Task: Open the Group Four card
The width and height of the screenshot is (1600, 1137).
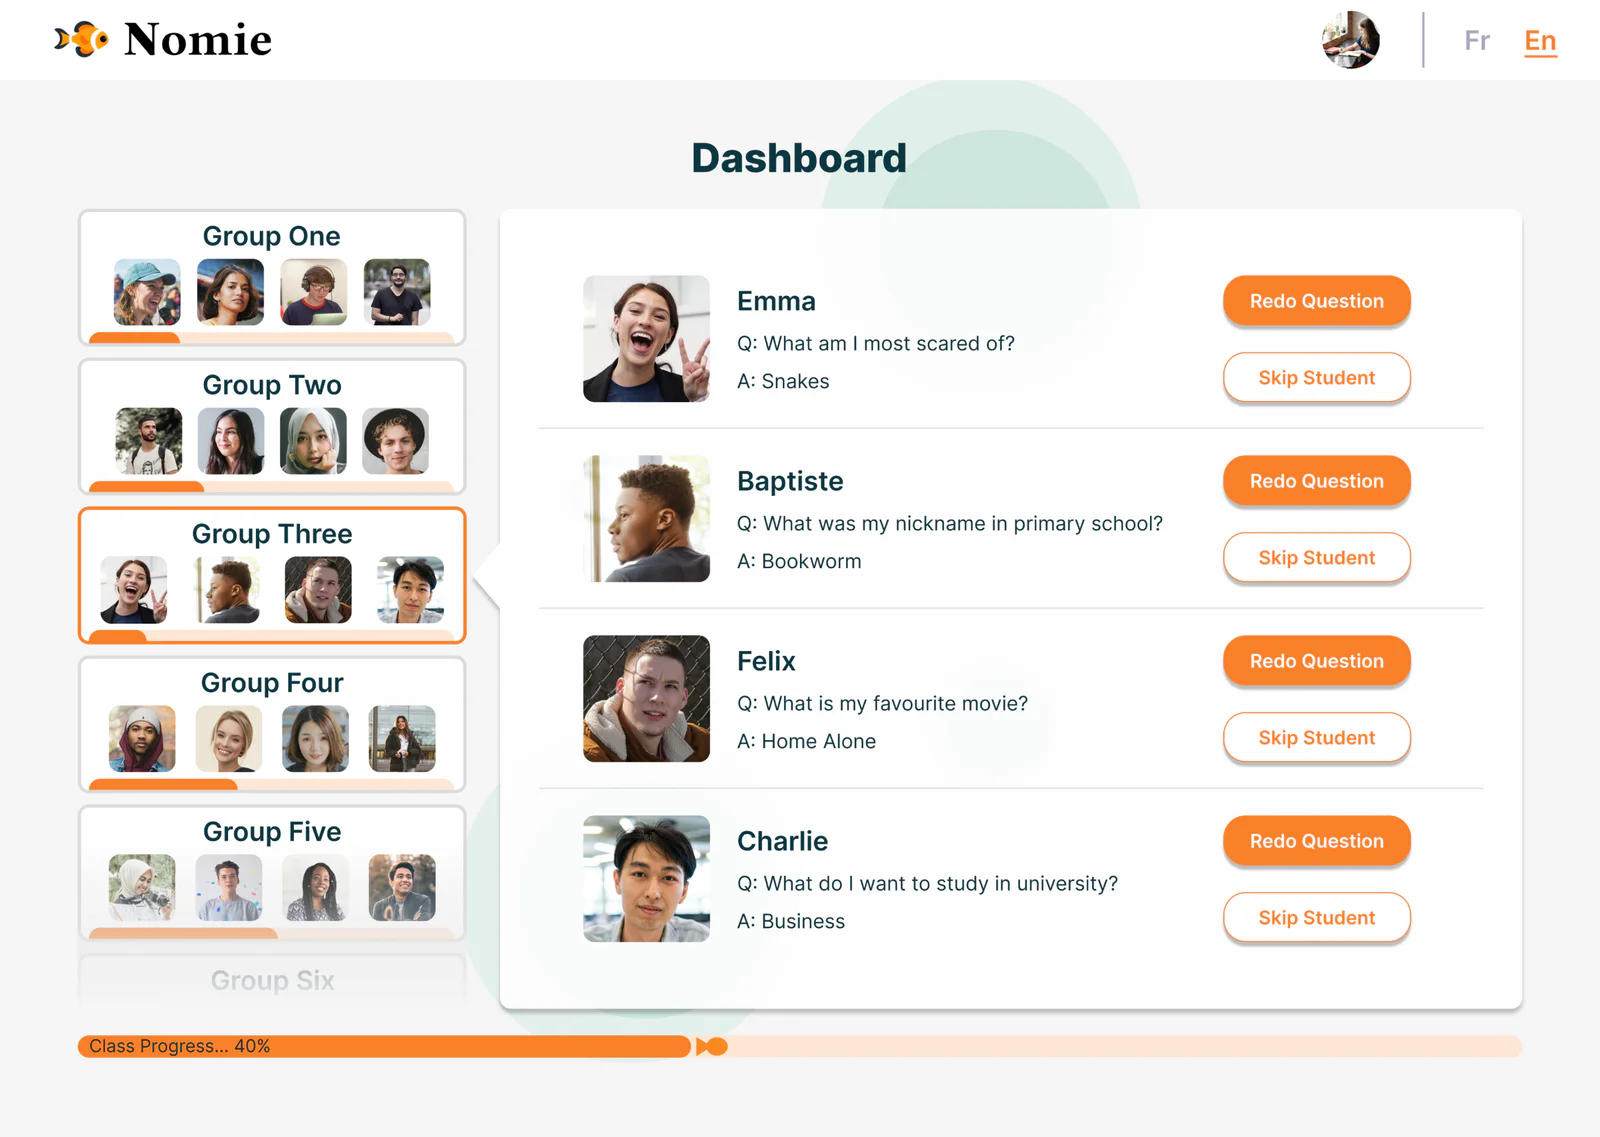Action: click(x=272, y=725)
